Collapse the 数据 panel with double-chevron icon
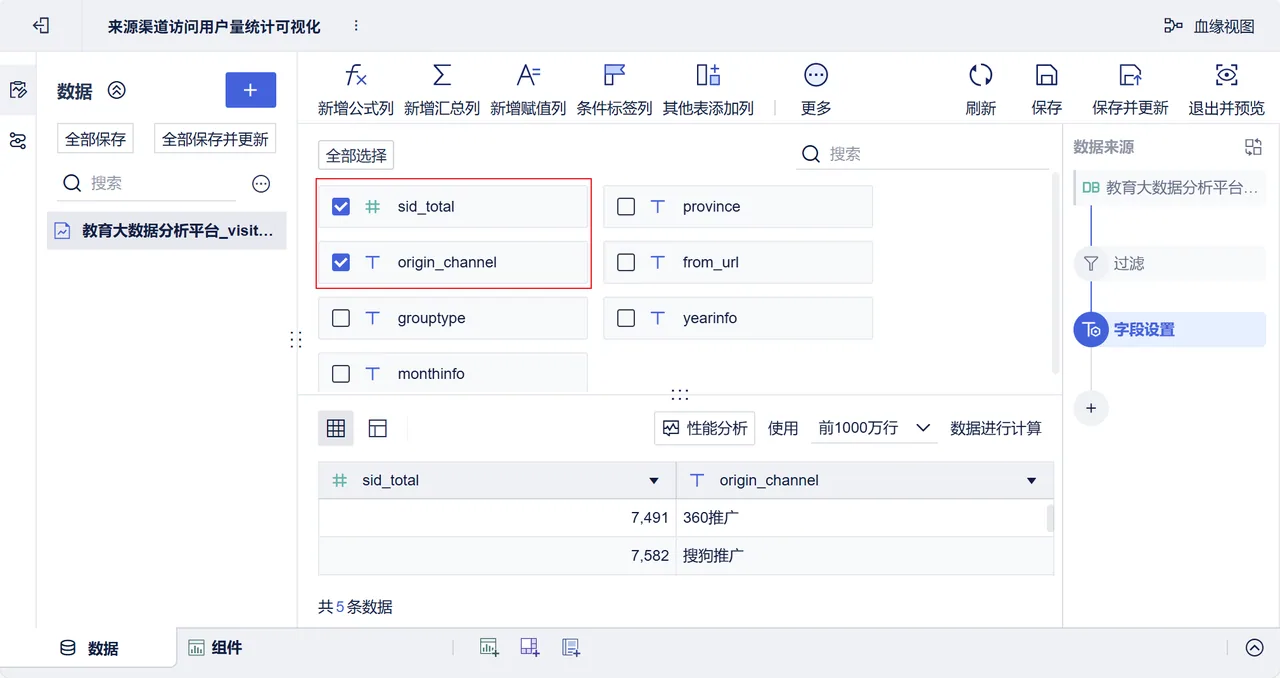Screen dimensions: 1280x678 [117, 90]
